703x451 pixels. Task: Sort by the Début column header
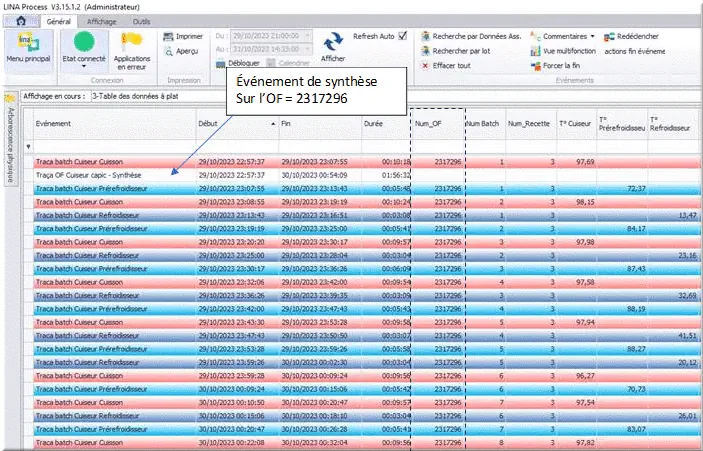tap(237, 124)
